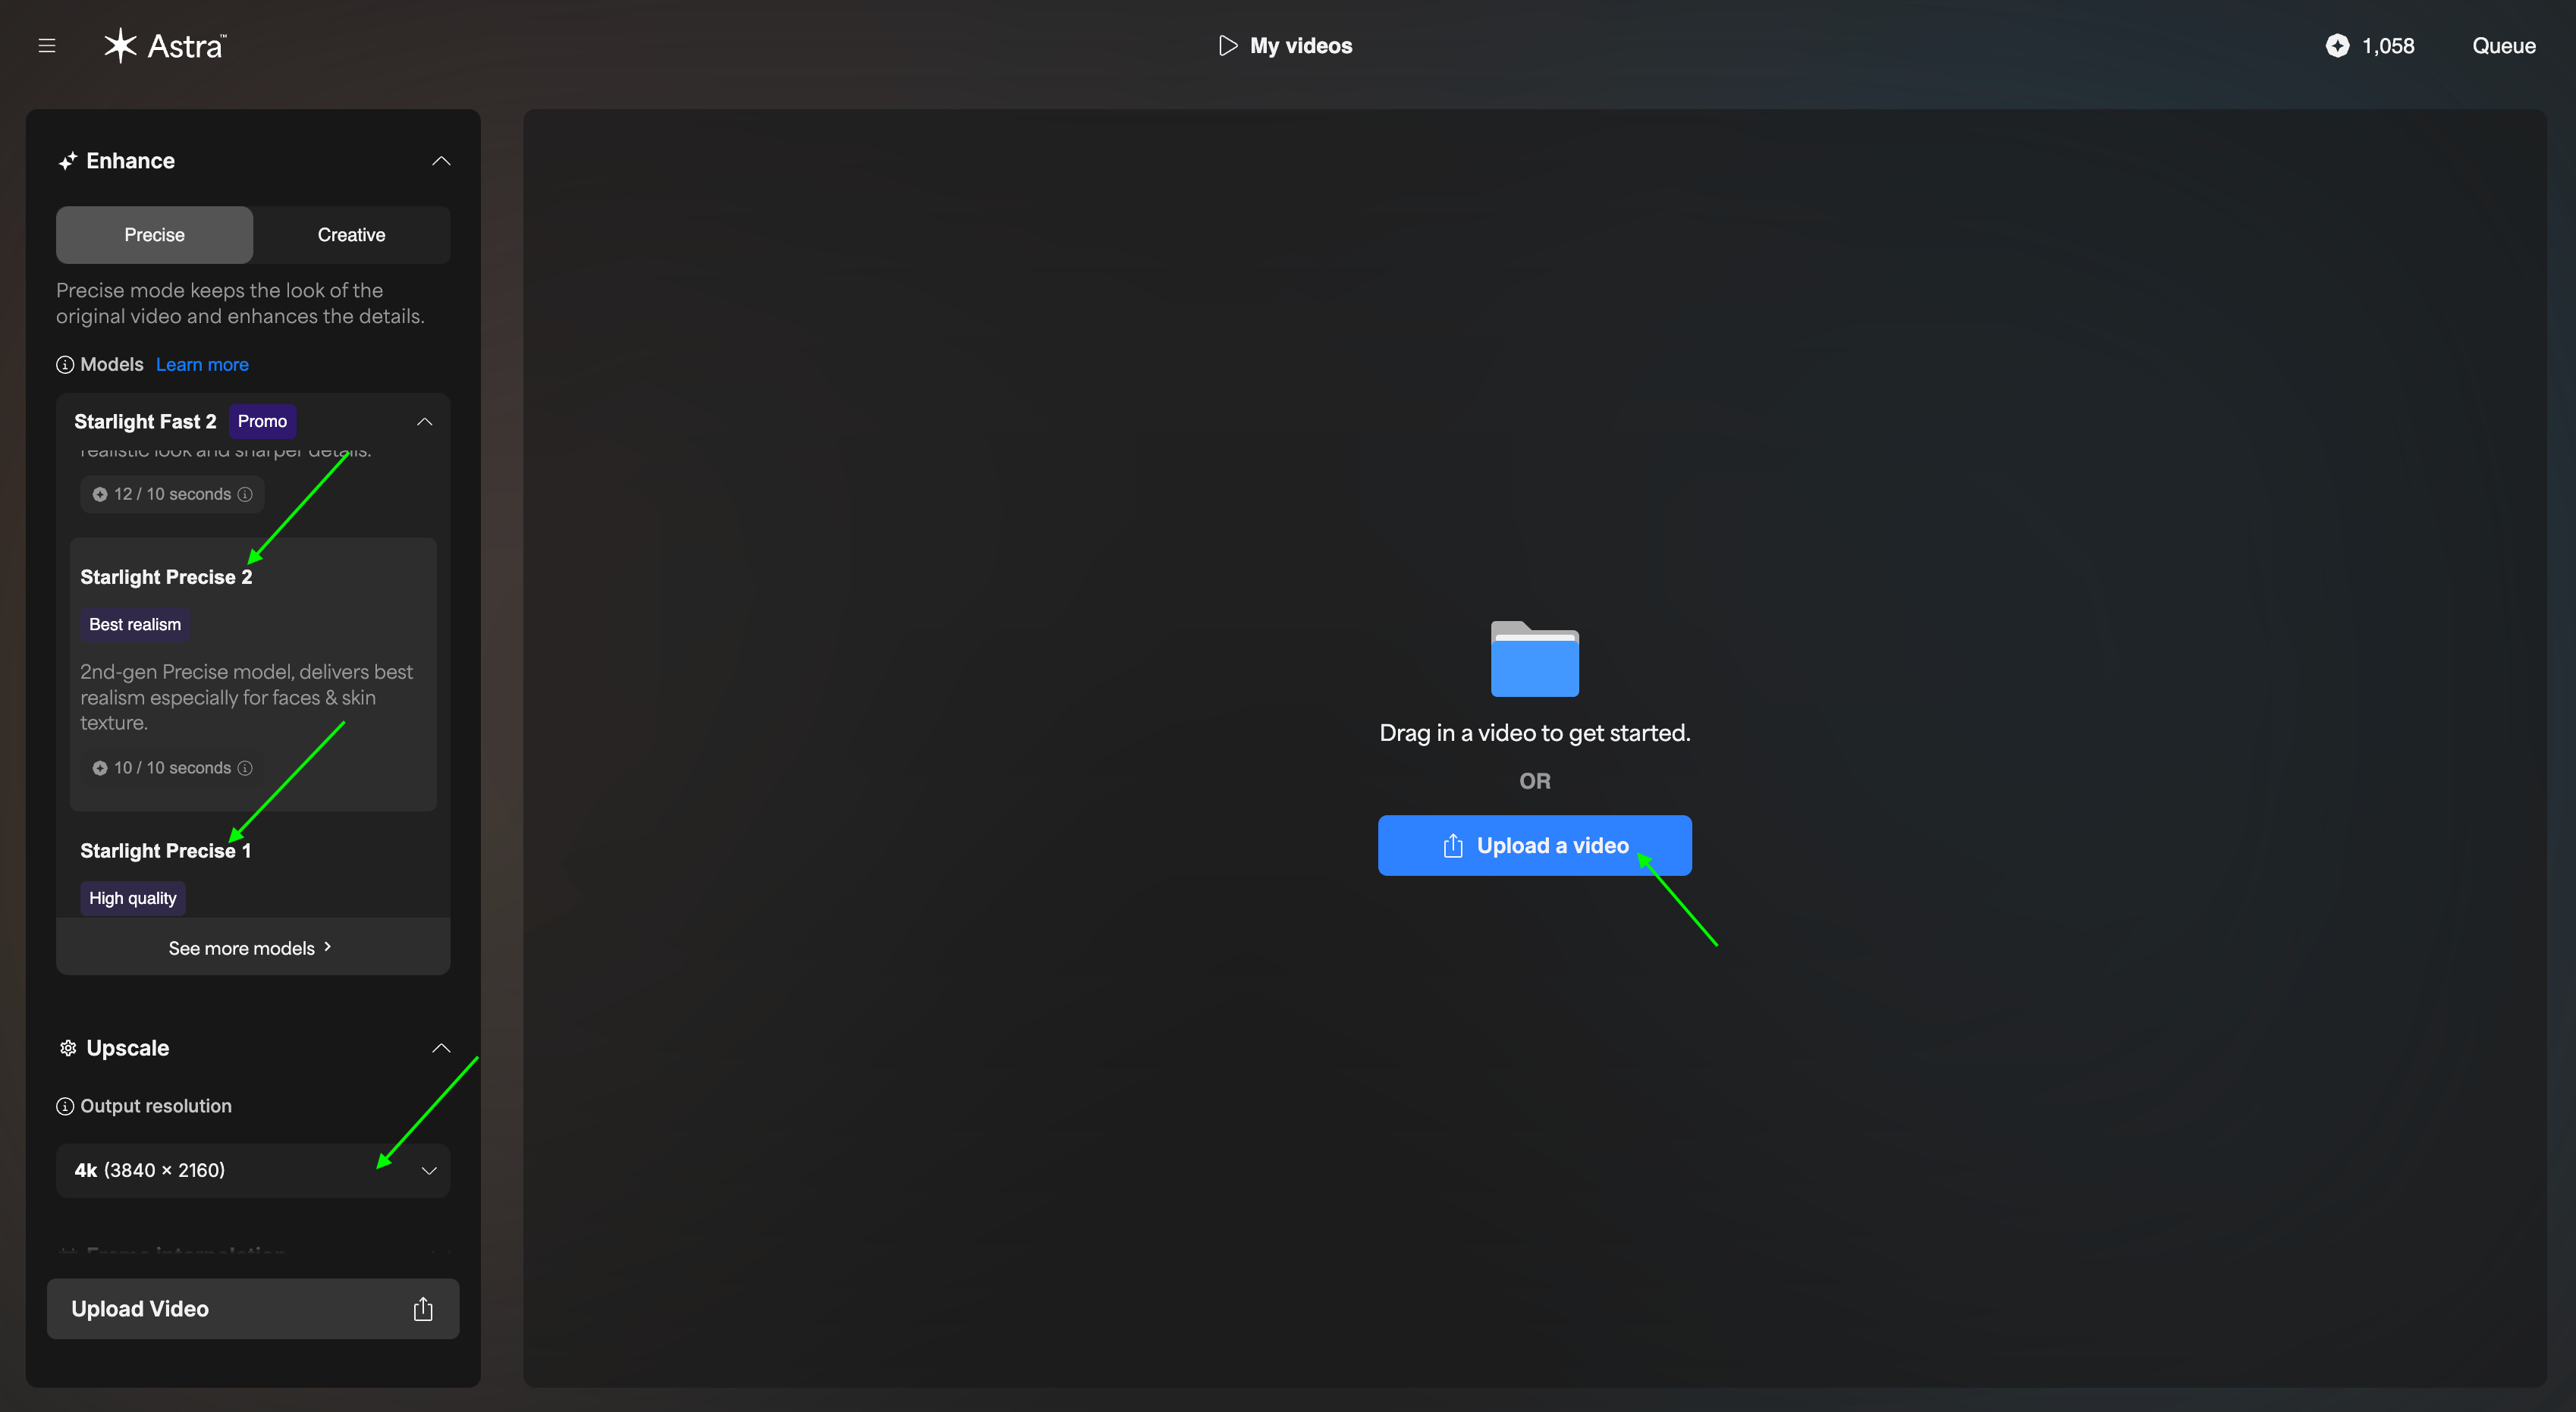Open the Queue
This screenshot has height=1412, width=2576.
click(x=2503, y=46)
